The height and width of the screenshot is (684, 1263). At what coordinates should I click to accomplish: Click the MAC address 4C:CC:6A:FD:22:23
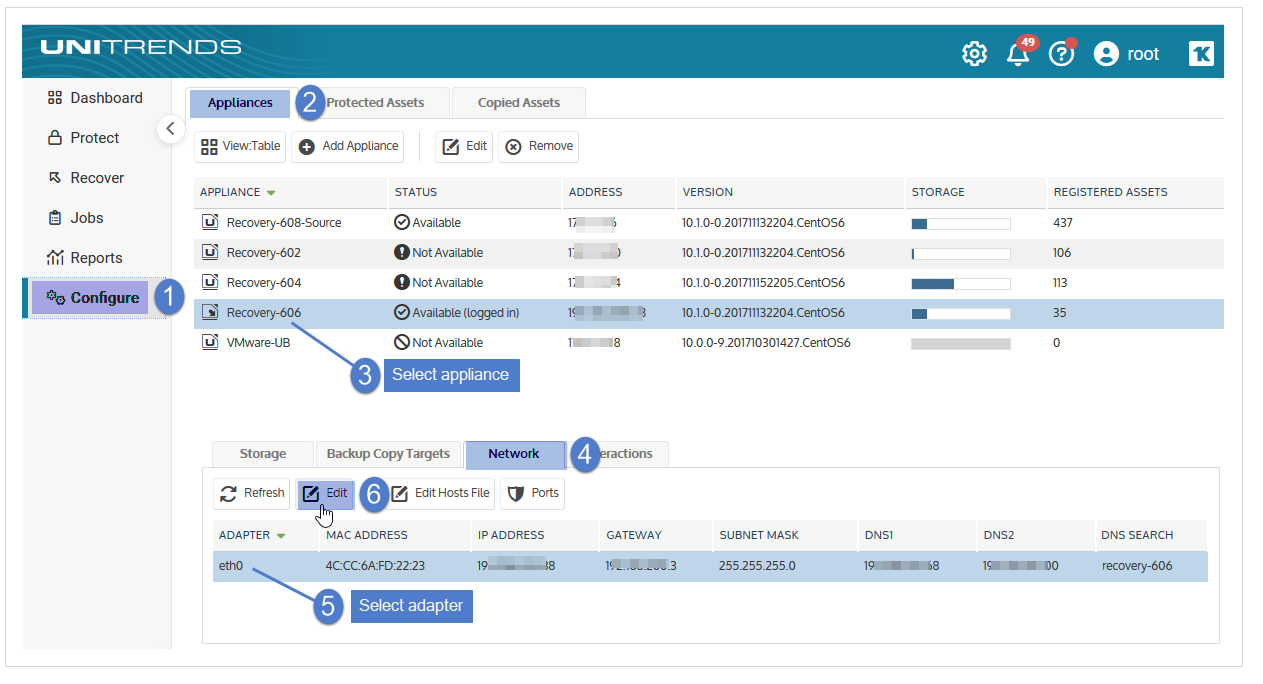[x=375, y=566]
